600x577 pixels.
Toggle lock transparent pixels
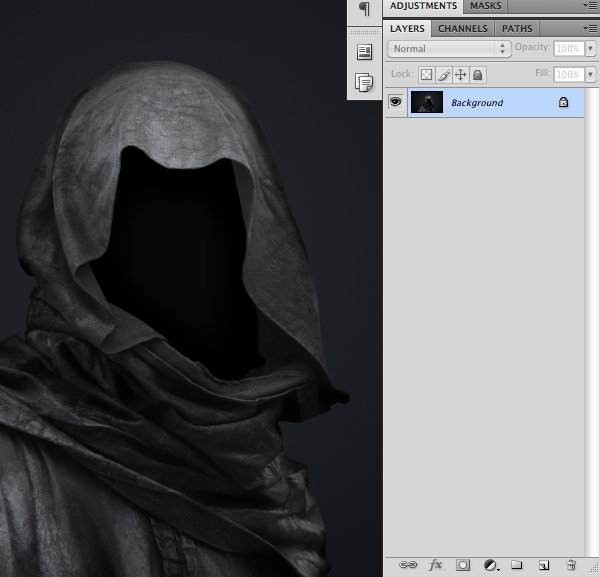(x=426, y=75)
